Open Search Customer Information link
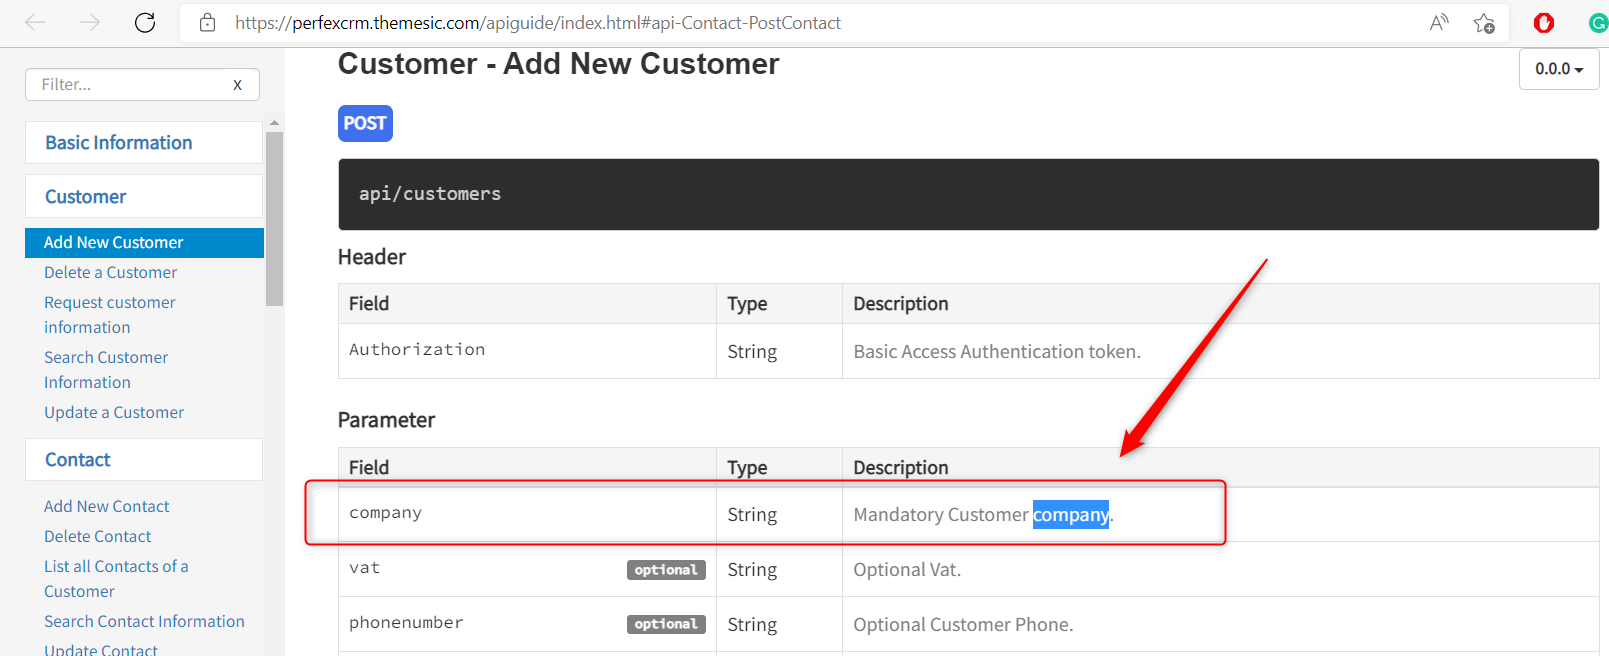1609x656 pixels. click(x=106, y=370)
